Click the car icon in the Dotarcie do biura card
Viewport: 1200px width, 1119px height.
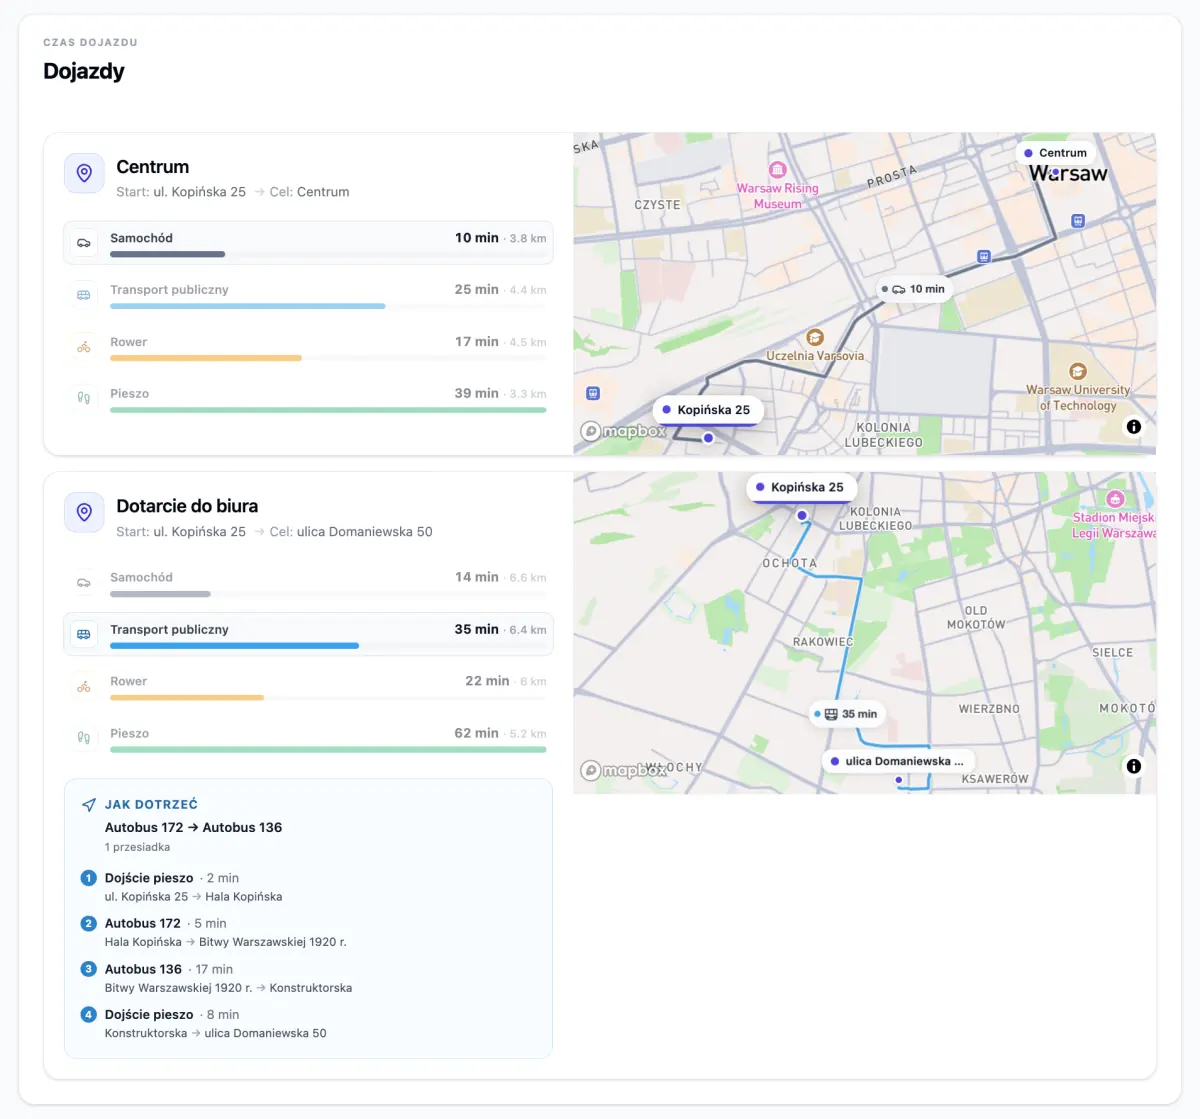[x=84, y=582]
